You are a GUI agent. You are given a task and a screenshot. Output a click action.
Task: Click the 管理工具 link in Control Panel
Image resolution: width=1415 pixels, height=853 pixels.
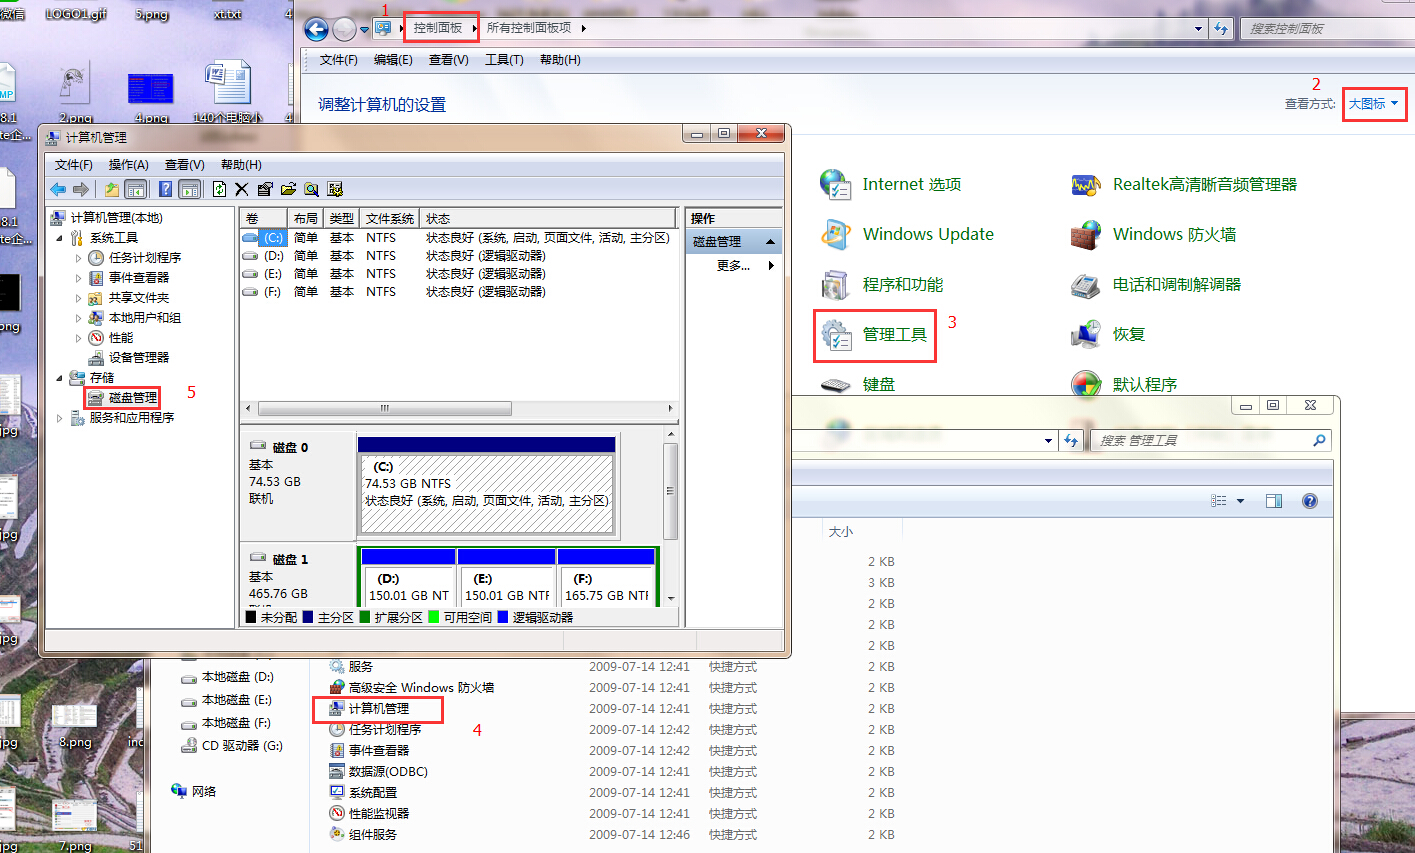[894, 335]
